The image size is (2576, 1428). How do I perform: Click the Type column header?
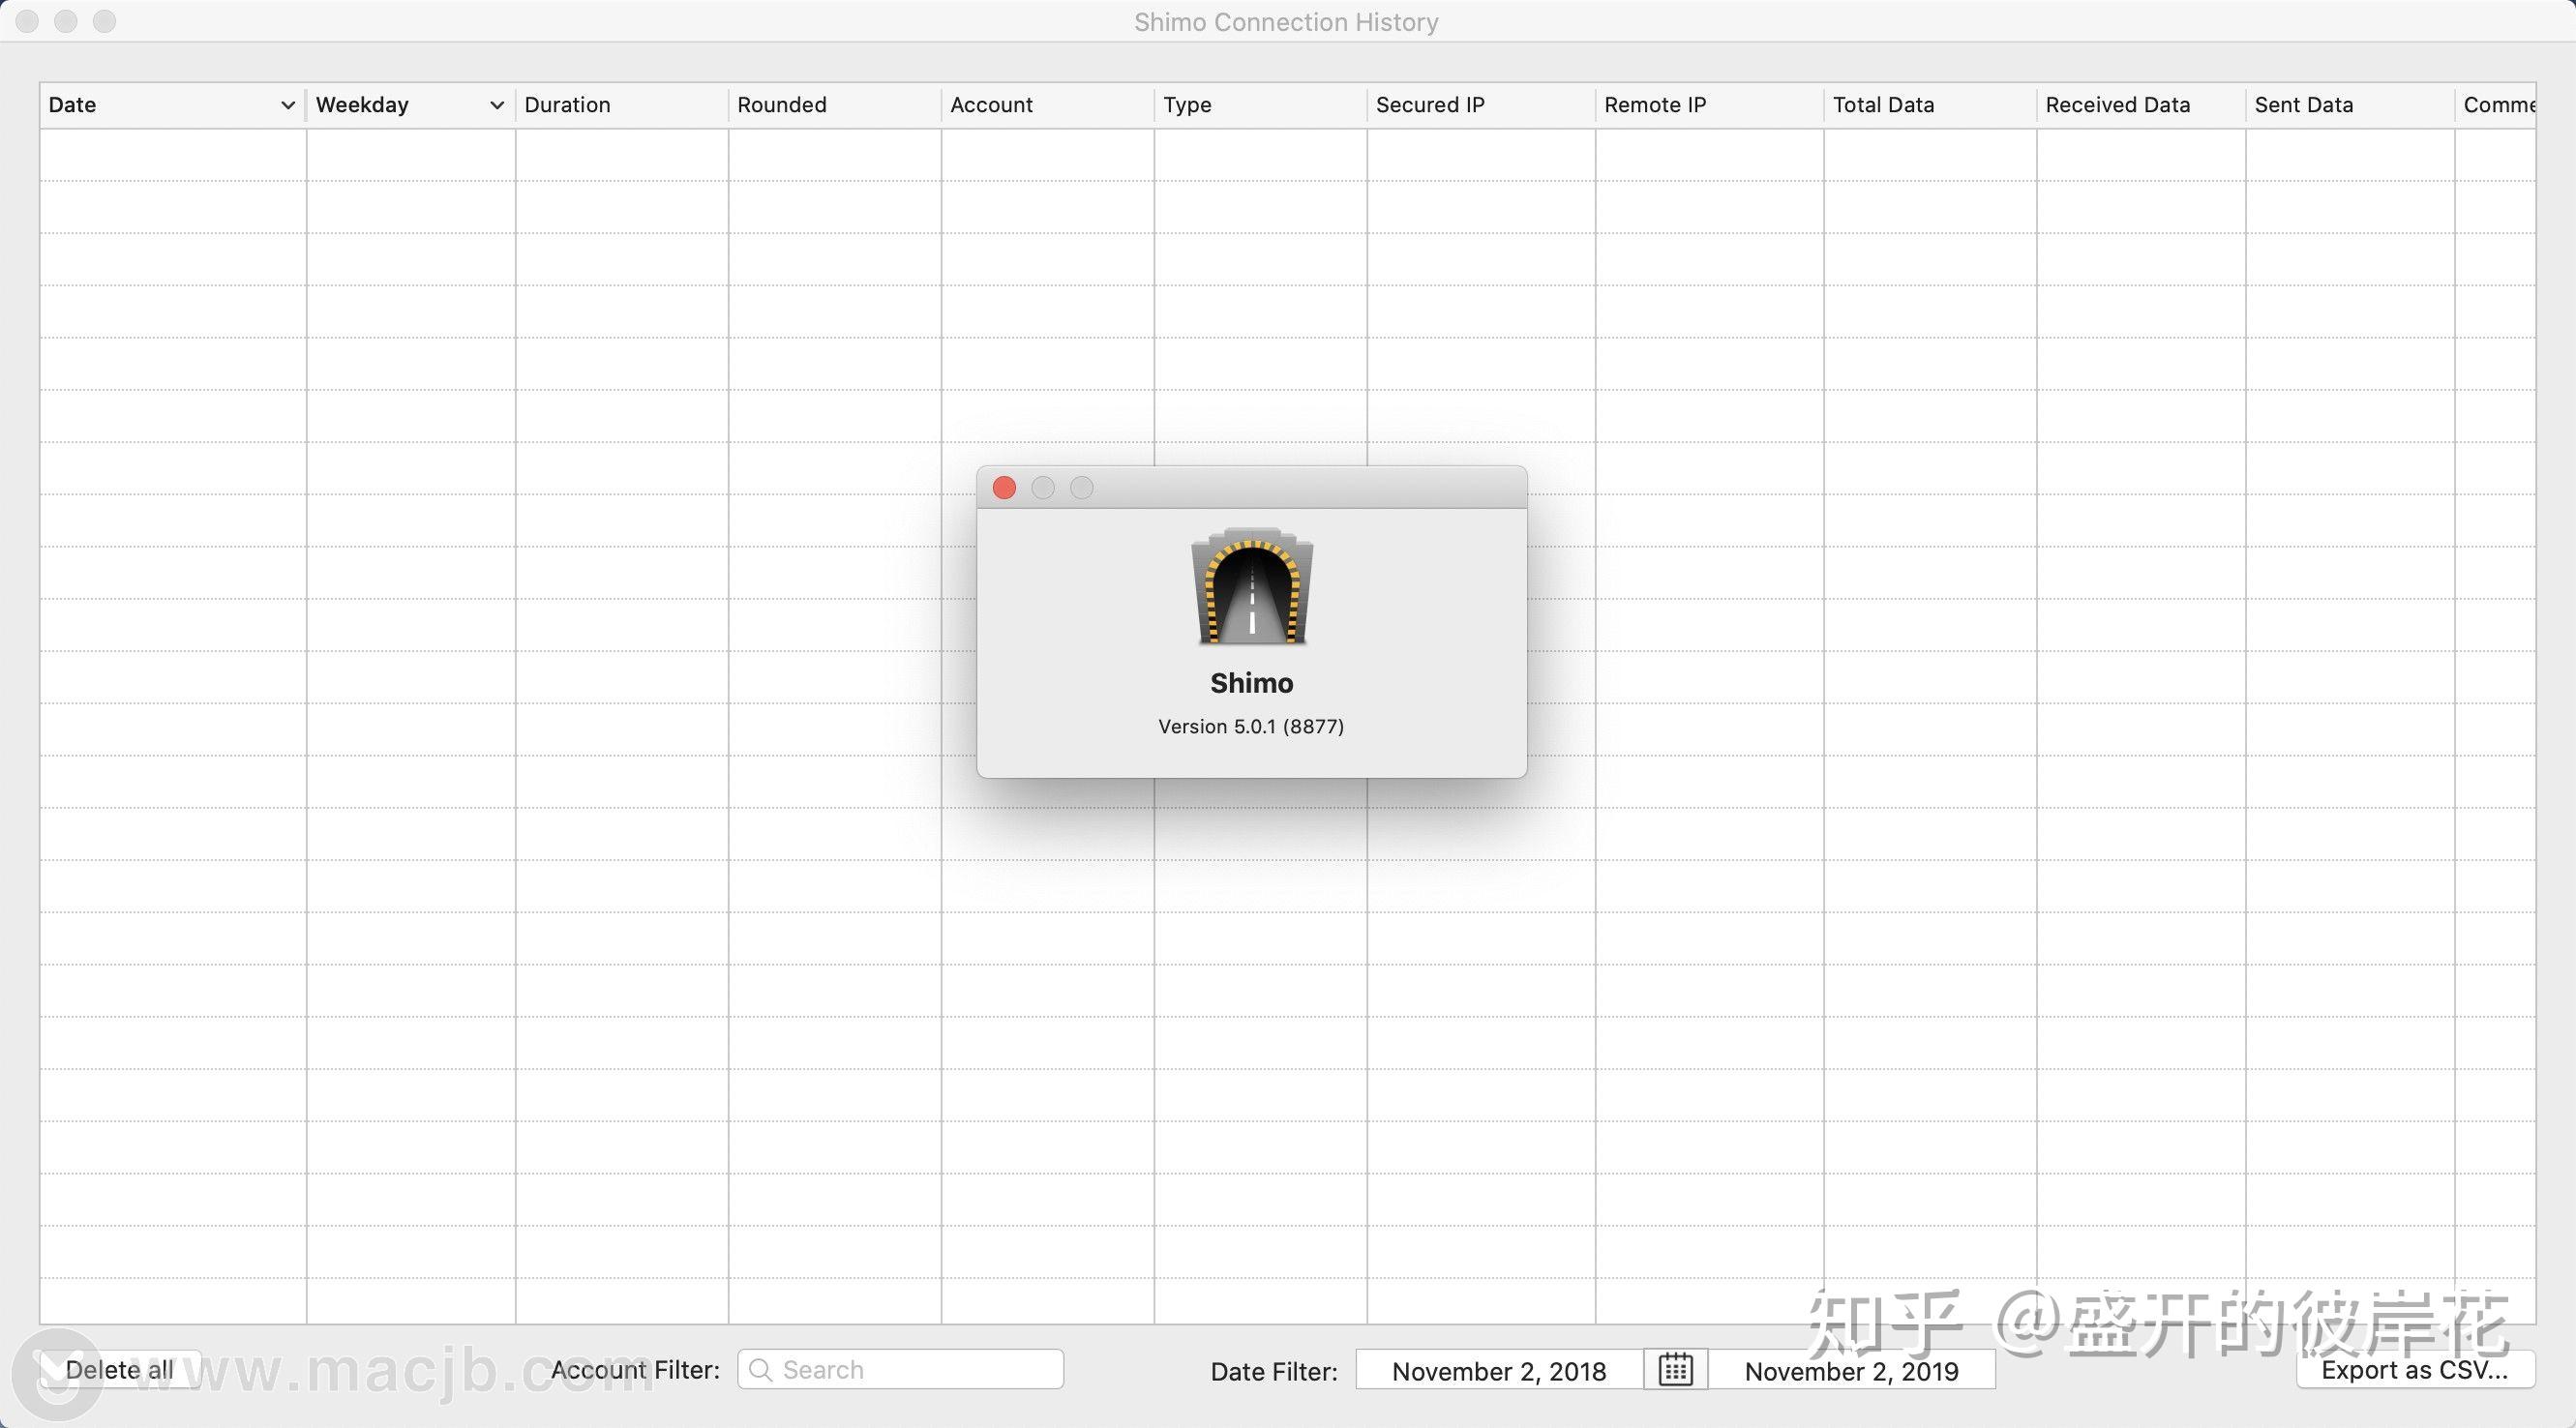1187,105
